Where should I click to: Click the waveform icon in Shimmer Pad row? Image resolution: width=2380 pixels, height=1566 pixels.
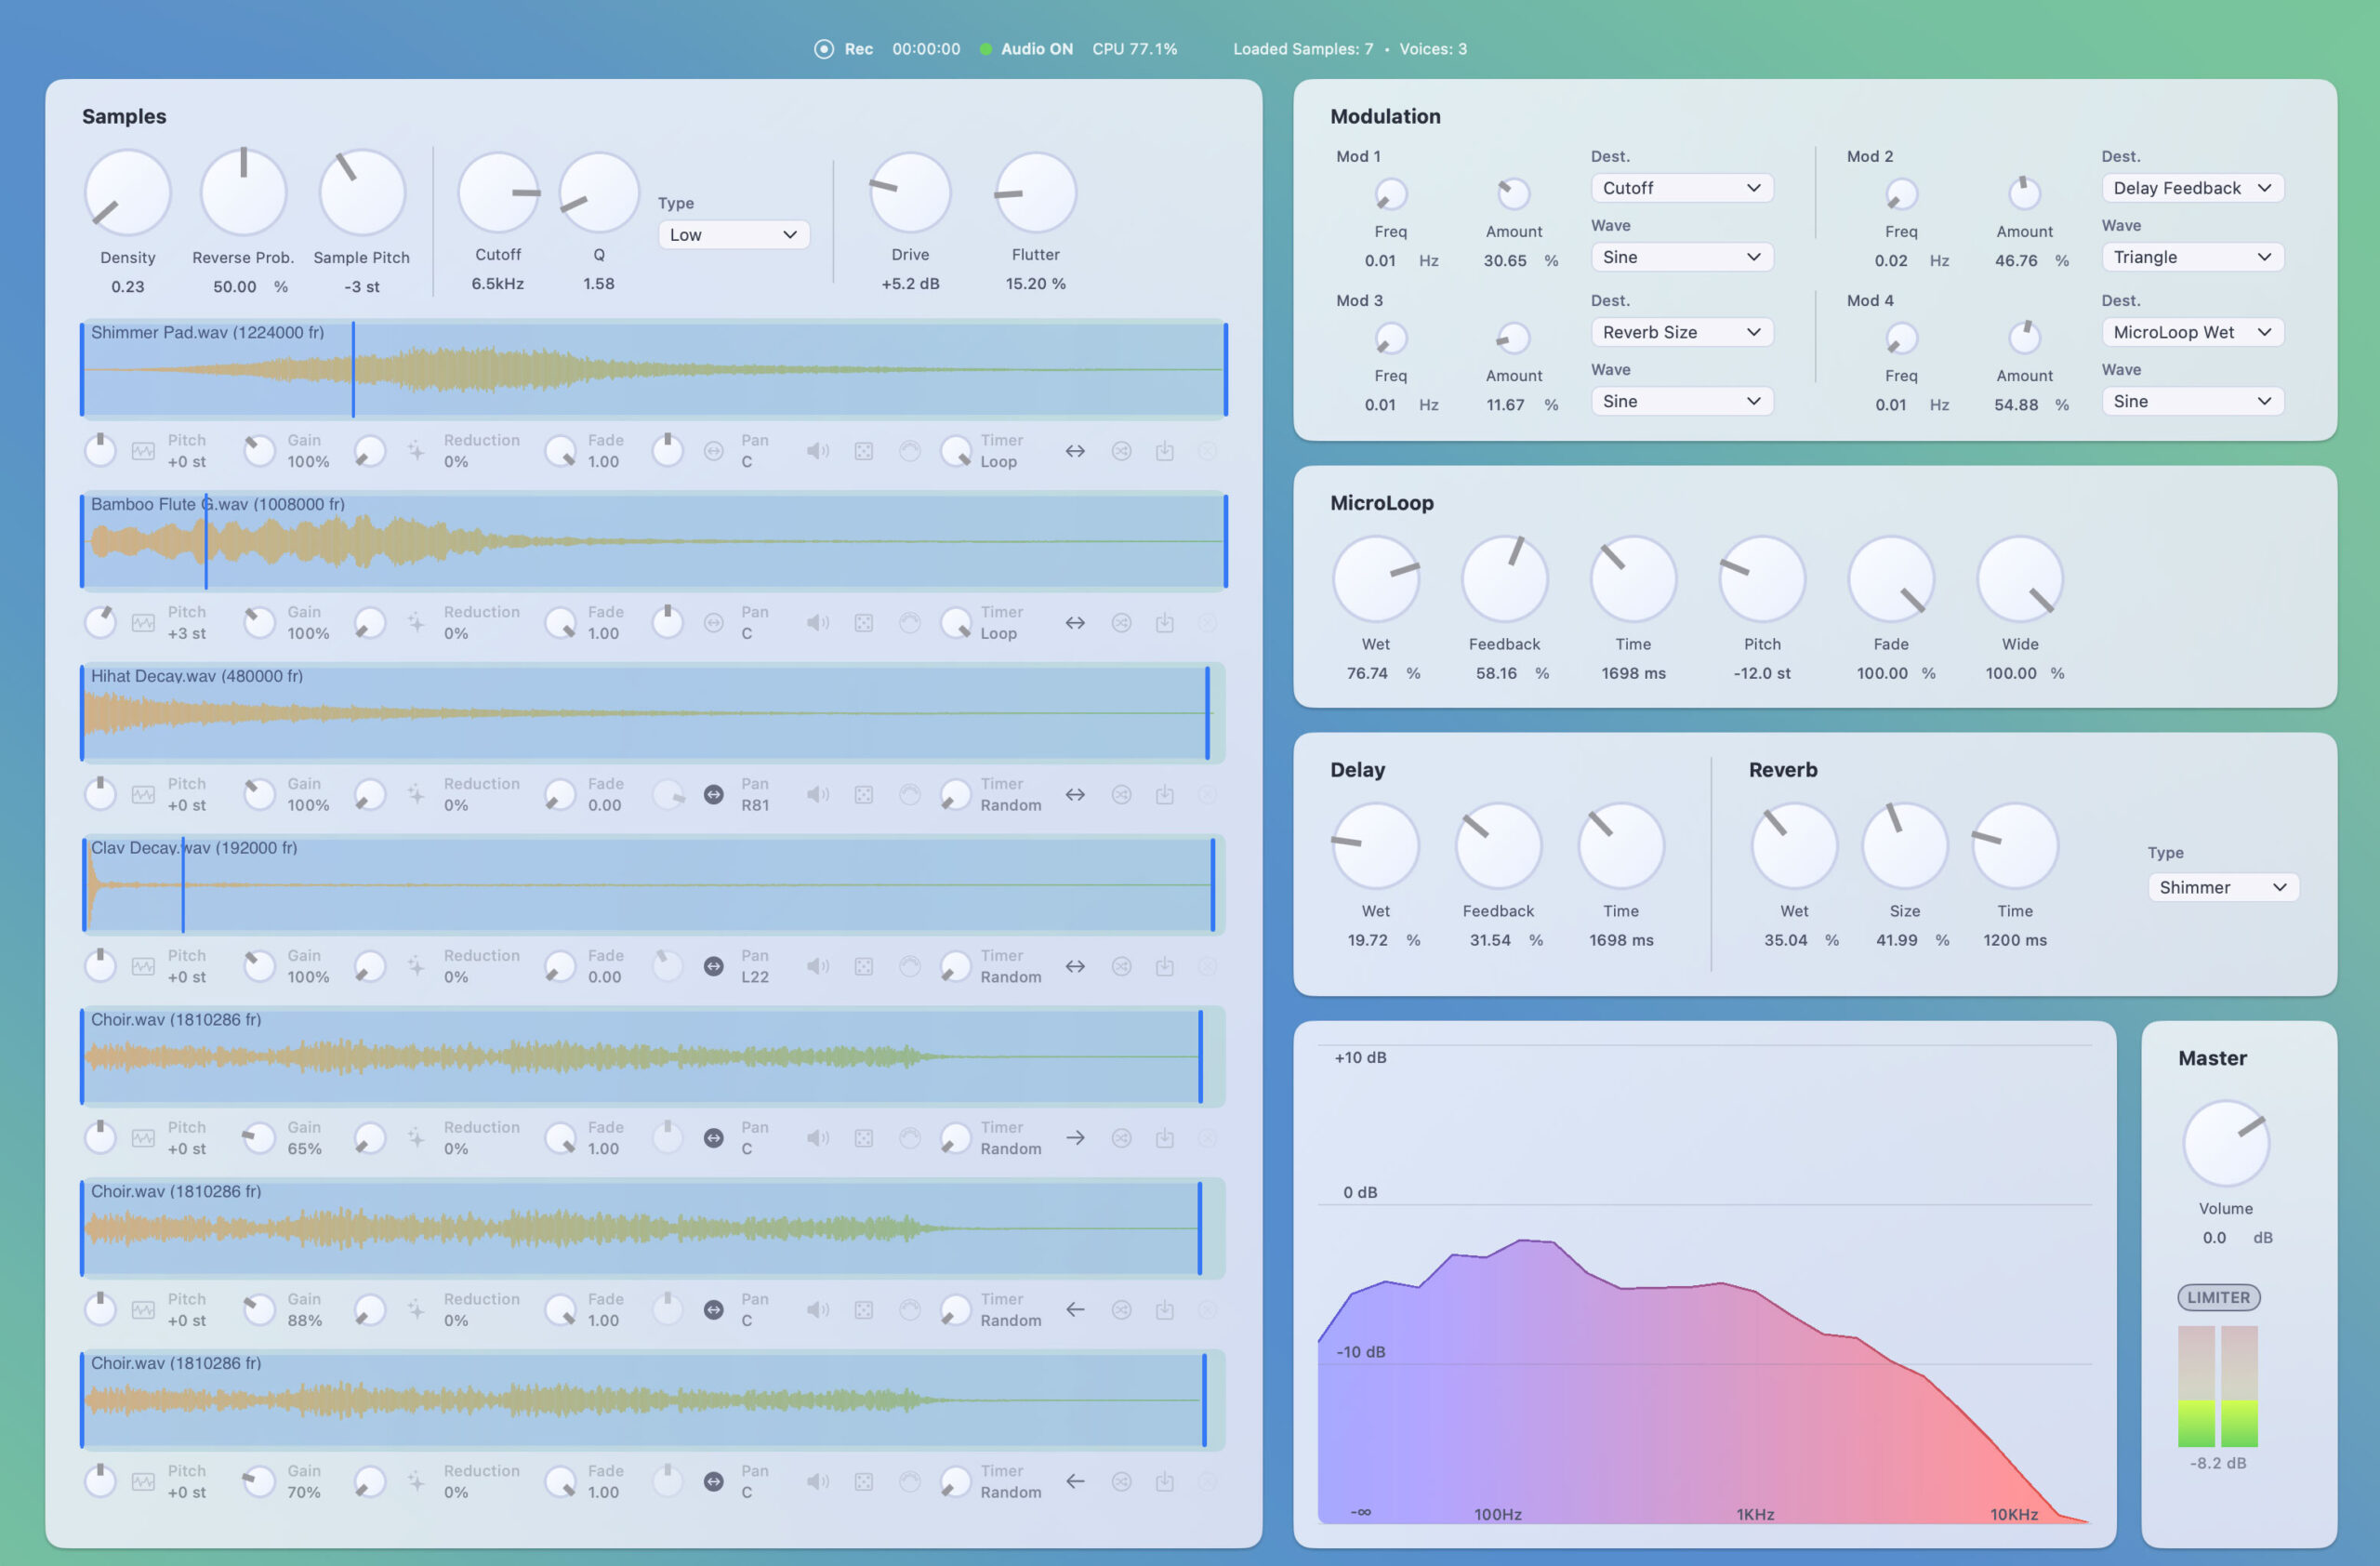point(143,451)
